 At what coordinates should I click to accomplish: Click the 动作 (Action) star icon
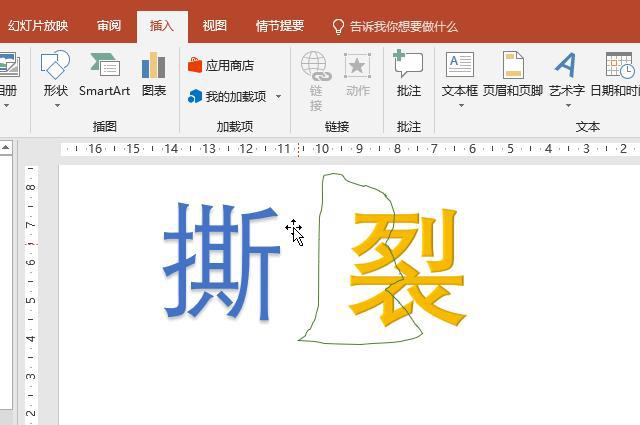pyautogui.click(x=357, y=66)
